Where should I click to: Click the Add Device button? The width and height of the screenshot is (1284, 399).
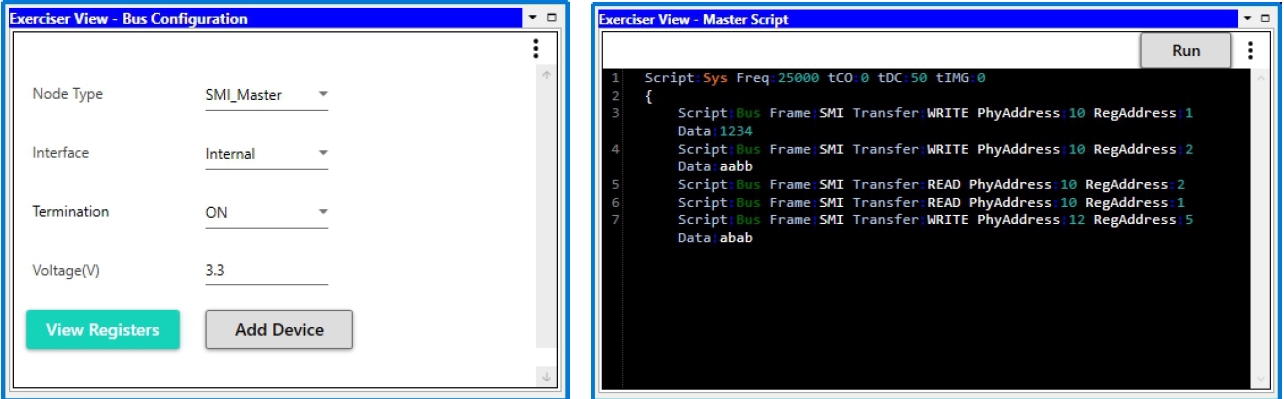click(279, 330)
